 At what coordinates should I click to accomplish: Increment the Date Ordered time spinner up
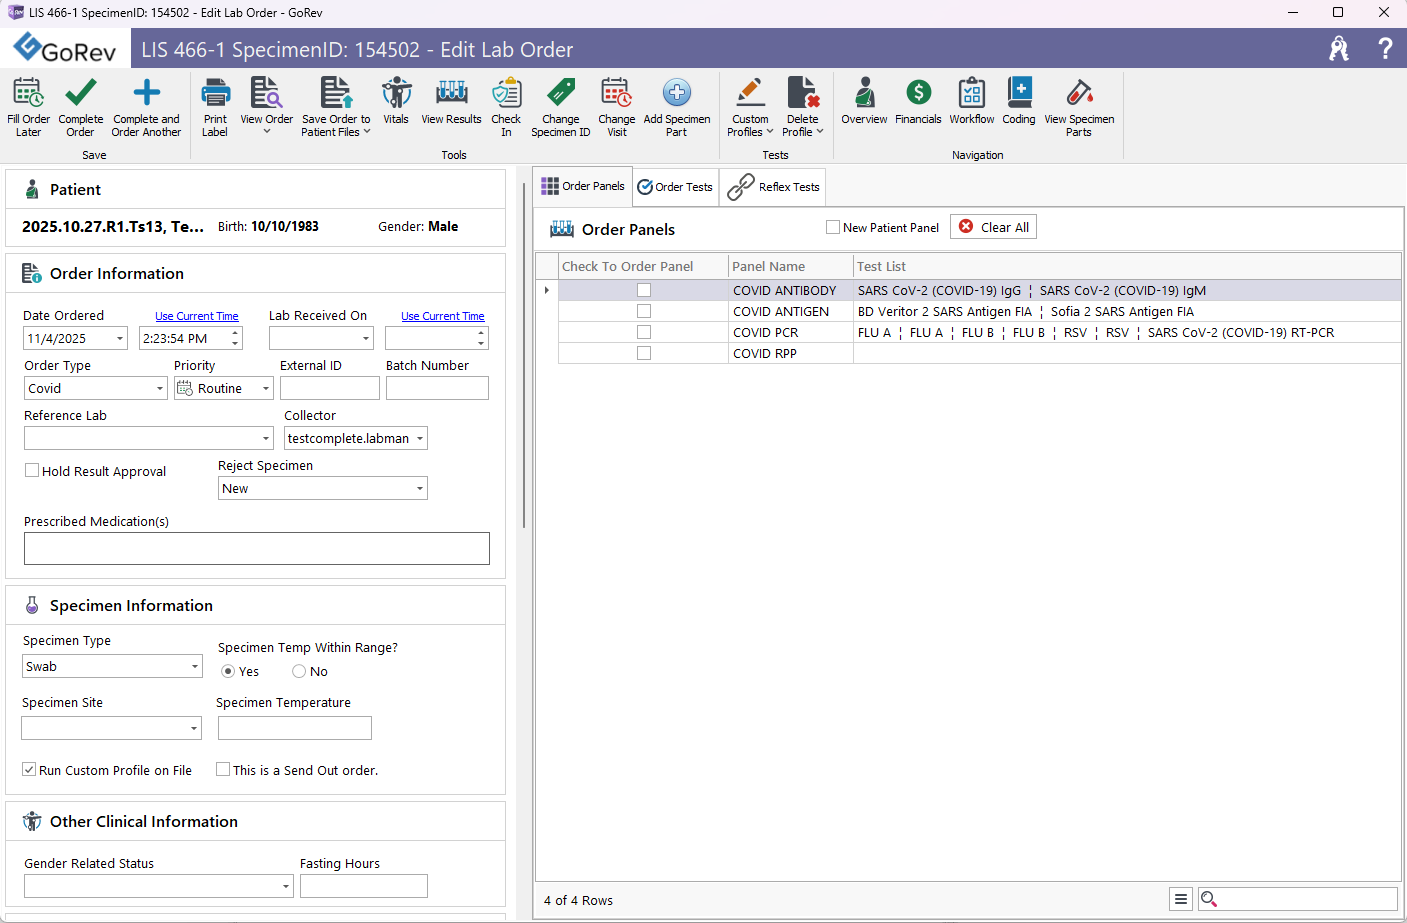click(x=236, y=333)
